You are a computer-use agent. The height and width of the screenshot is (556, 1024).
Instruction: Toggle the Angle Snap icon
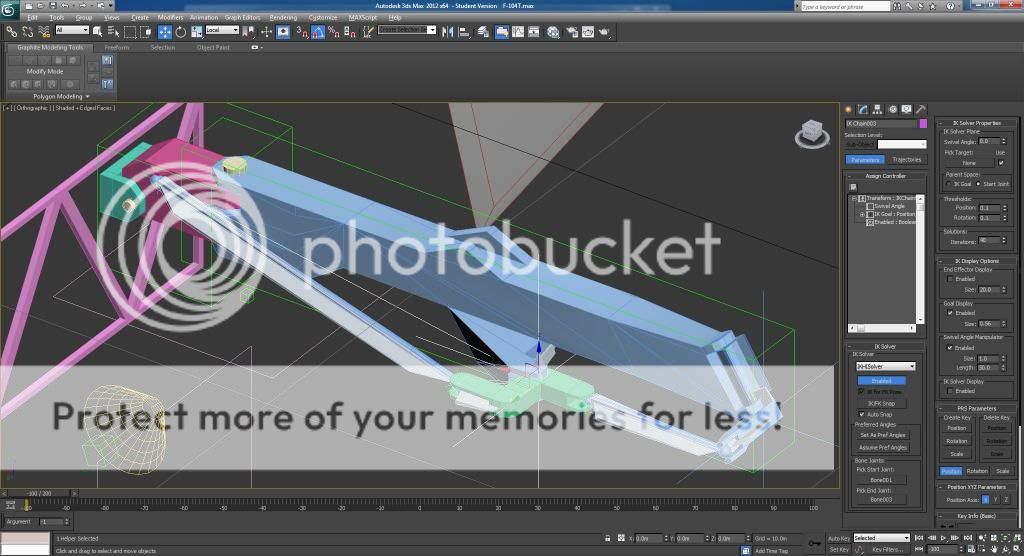[x=318, y=31]
